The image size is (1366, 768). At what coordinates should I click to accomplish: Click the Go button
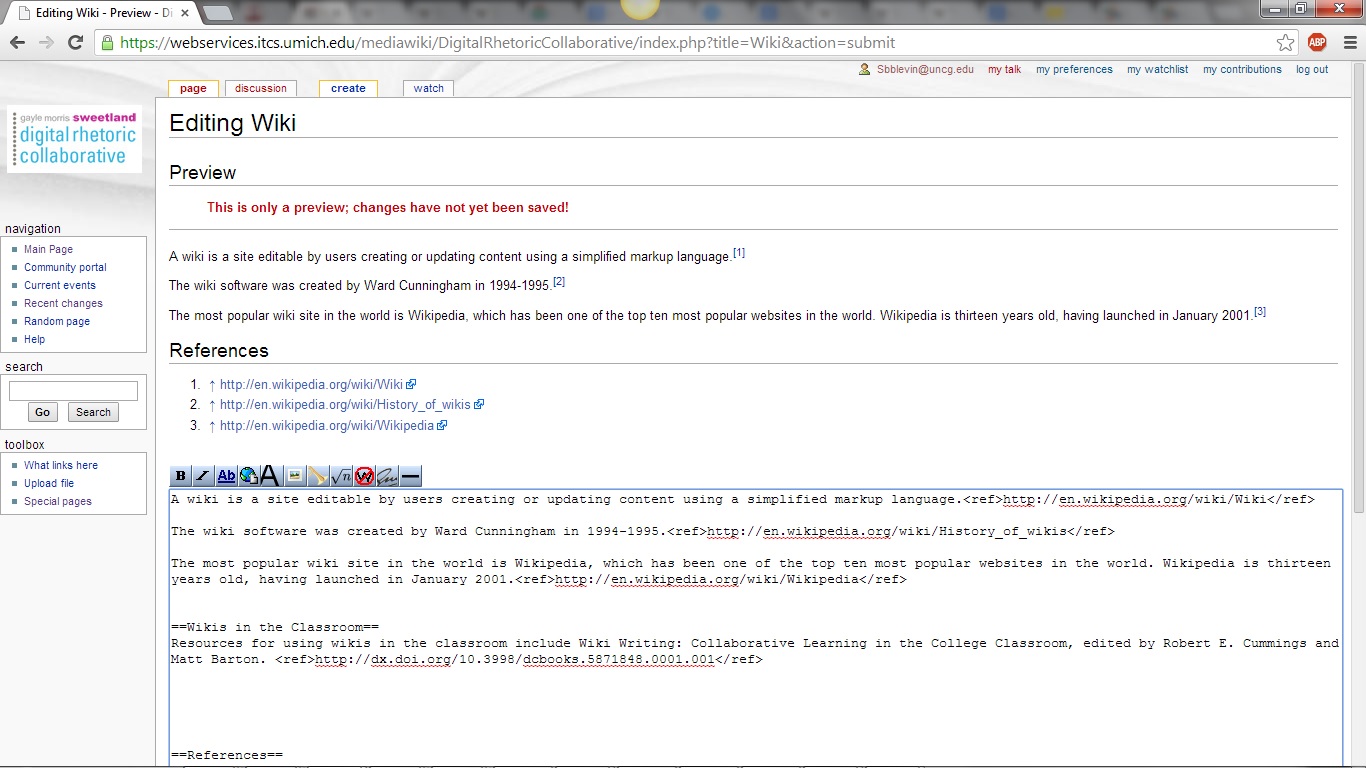[x=42, y=412]
